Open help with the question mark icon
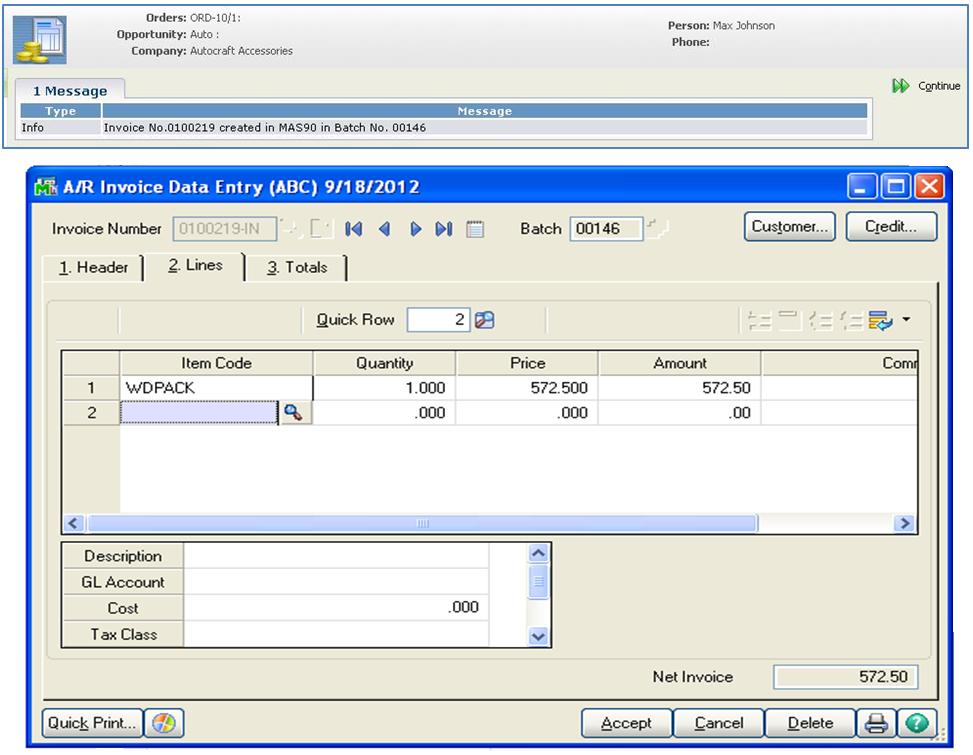Image resolution: width=973 pixels, height=755 pixels. click(x=915, y=723)
